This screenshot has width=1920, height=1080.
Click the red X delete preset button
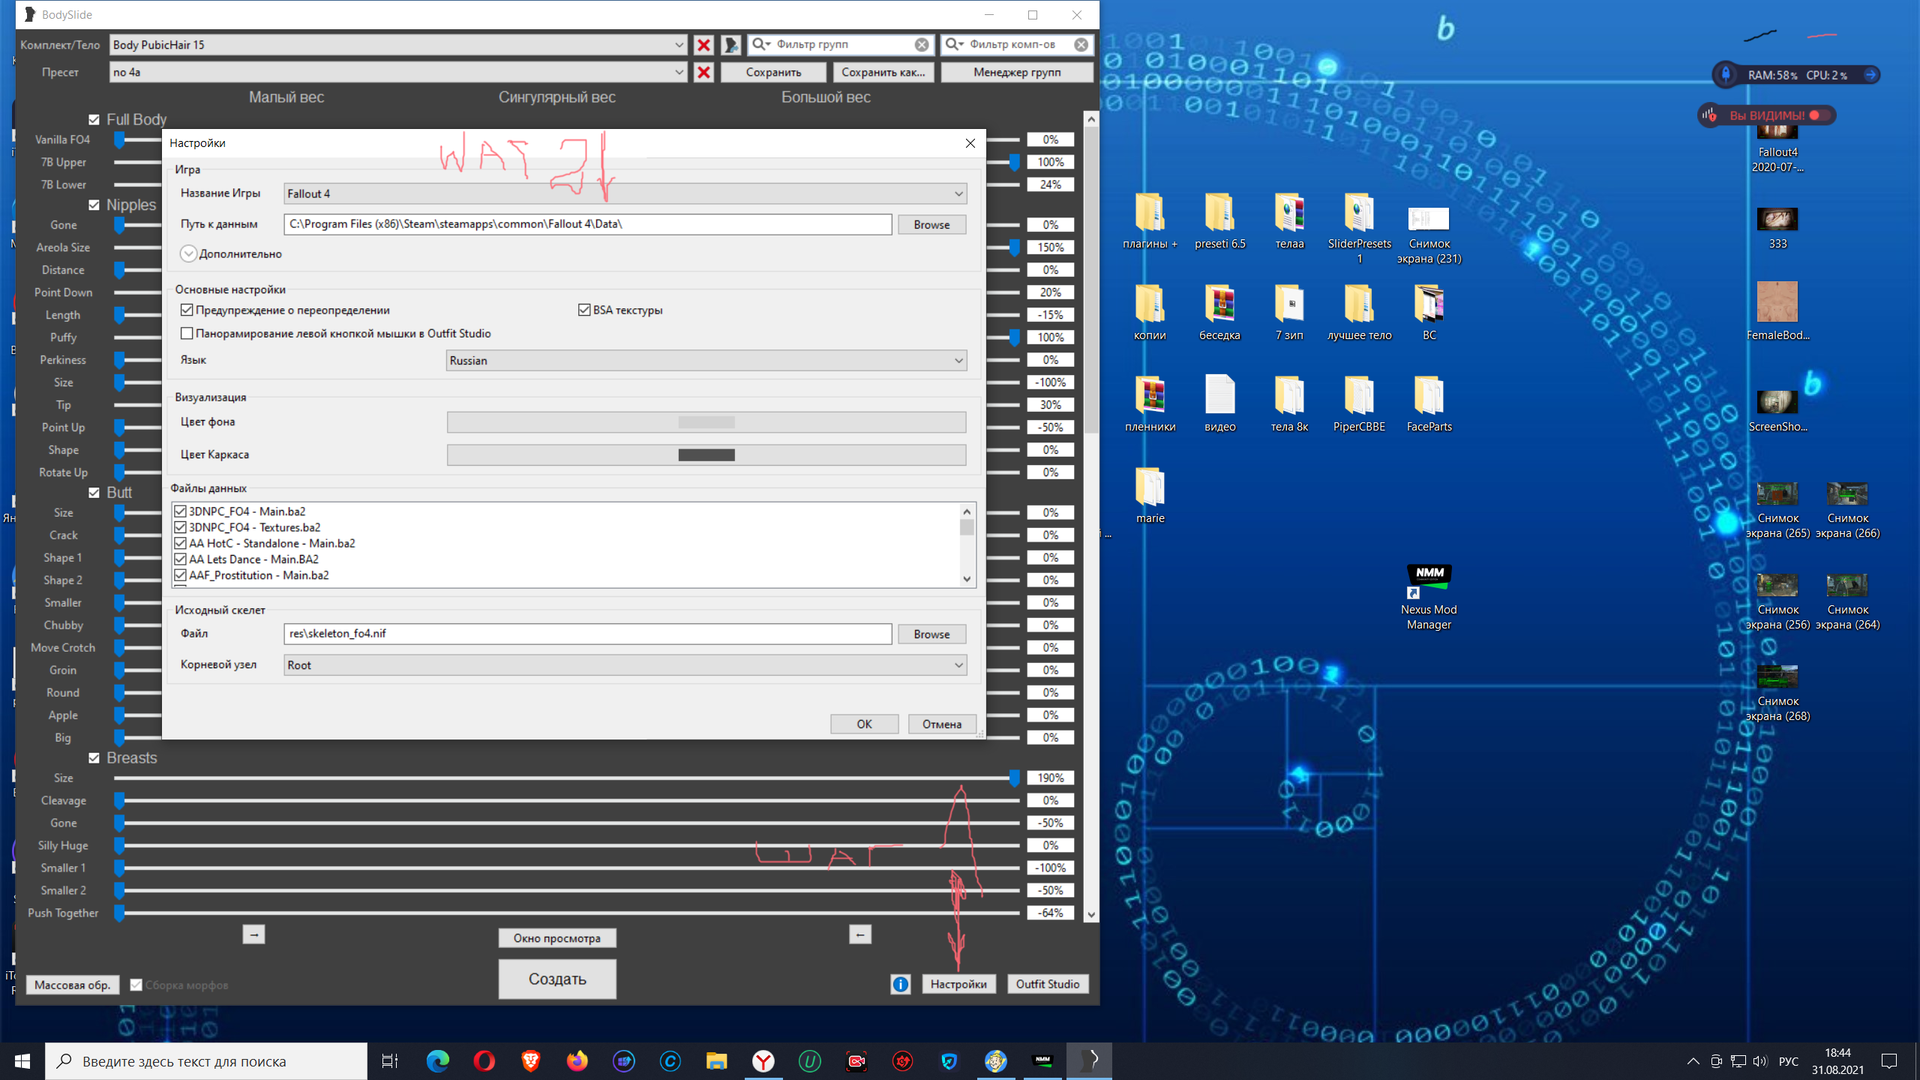point(704,72)
